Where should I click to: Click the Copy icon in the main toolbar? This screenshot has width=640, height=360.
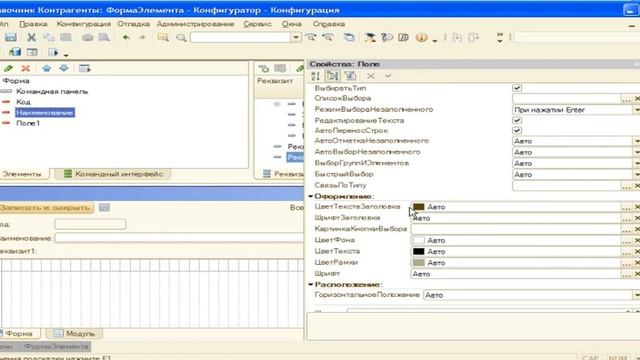[x=49, y=38]
